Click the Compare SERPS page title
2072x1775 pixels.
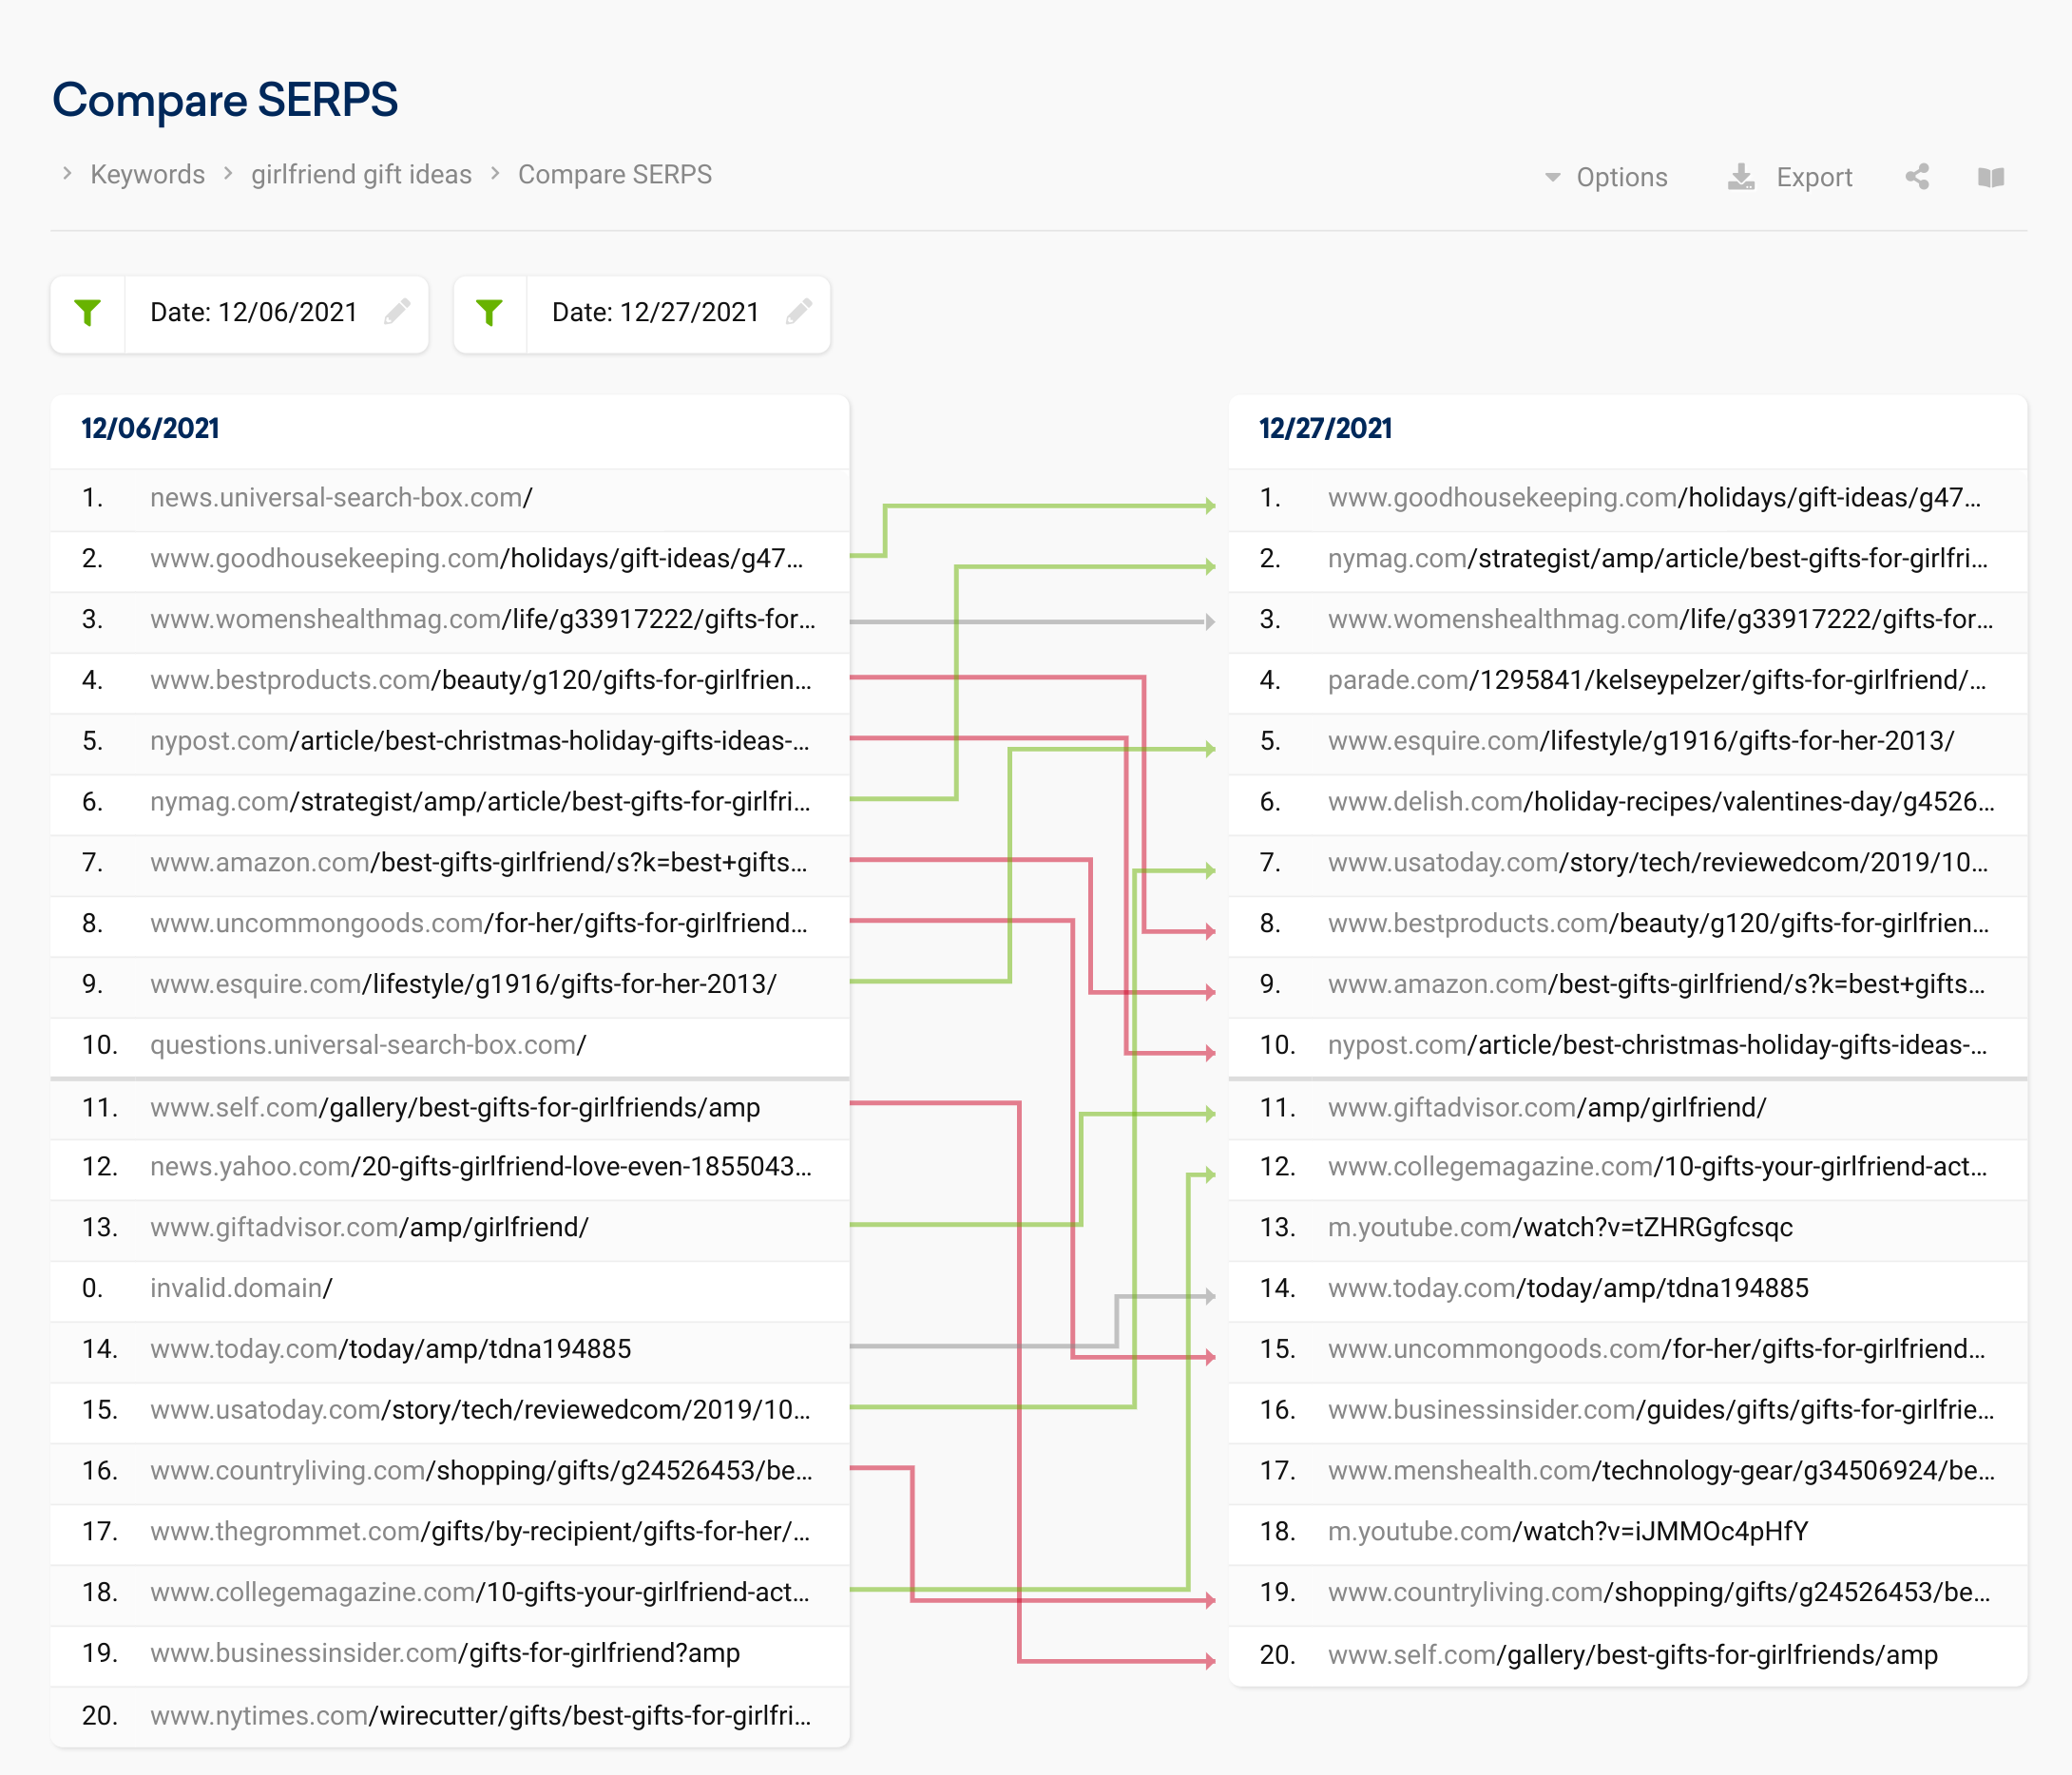pyautogui.click(x=225, y=100)
